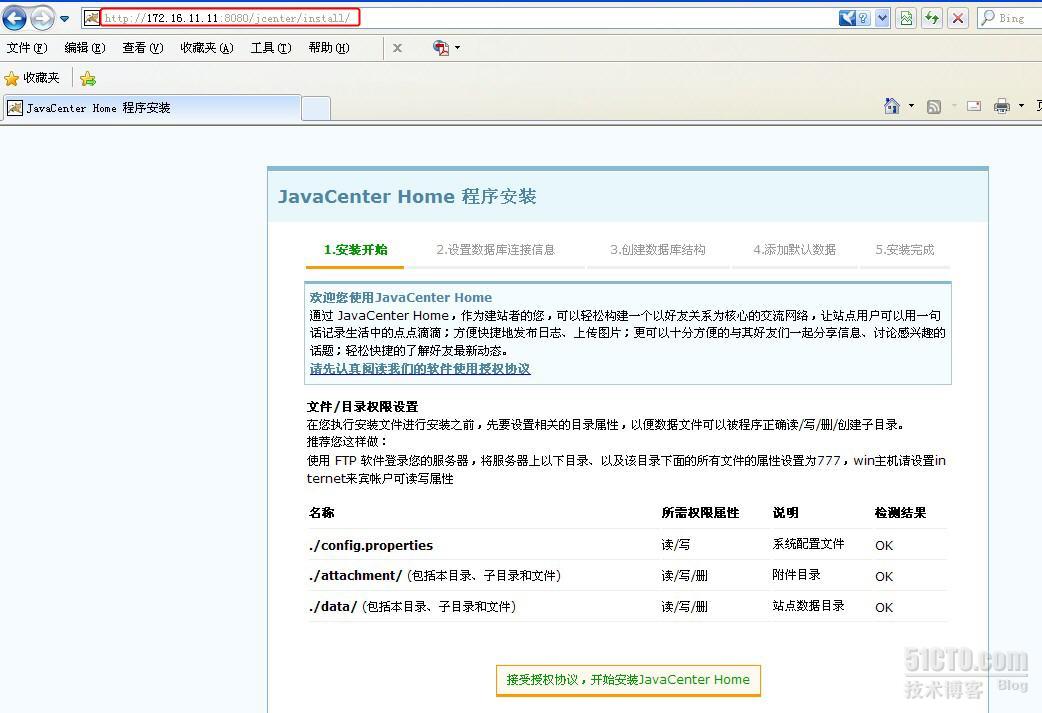Open the 工具(T) menu
Viewport: 1042px width, 713px height.
pos(270,48)
